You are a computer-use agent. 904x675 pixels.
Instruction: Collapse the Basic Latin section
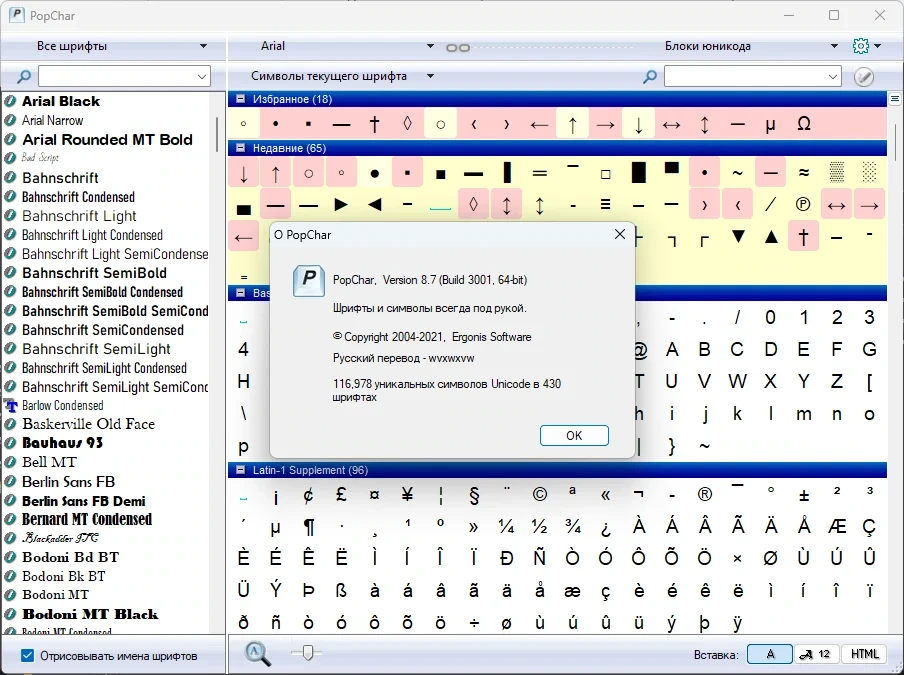click(240, 293)
